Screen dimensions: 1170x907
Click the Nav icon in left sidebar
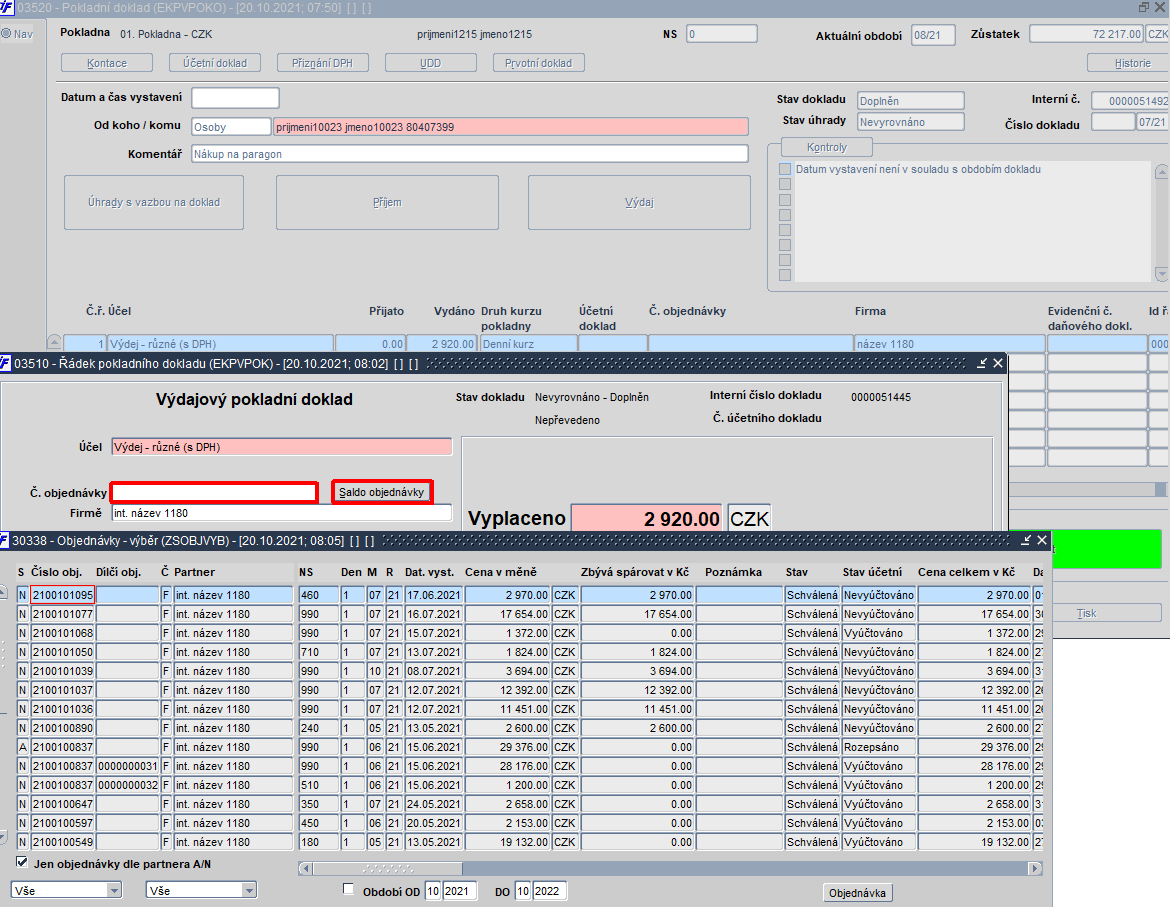tap(6, 34)
